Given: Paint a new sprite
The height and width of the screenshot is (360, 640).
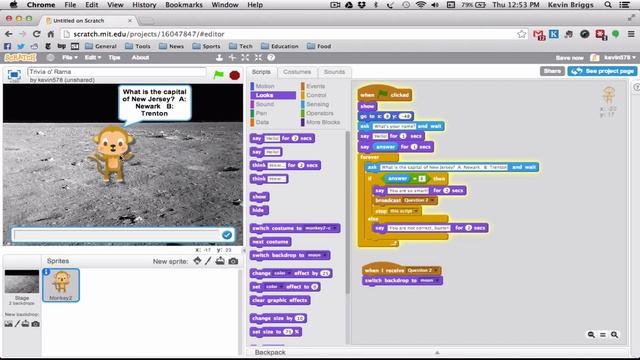Looking at the screenshot, I should coord(208,261).
